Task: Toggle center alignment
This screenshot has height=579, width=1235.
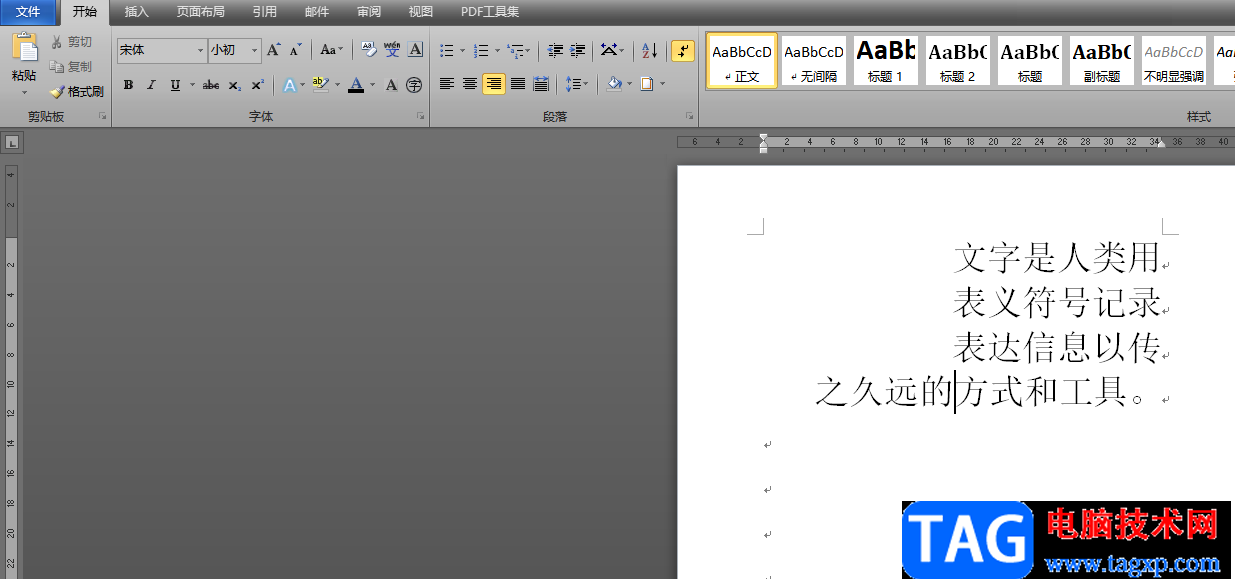Action: click(470, 84)
